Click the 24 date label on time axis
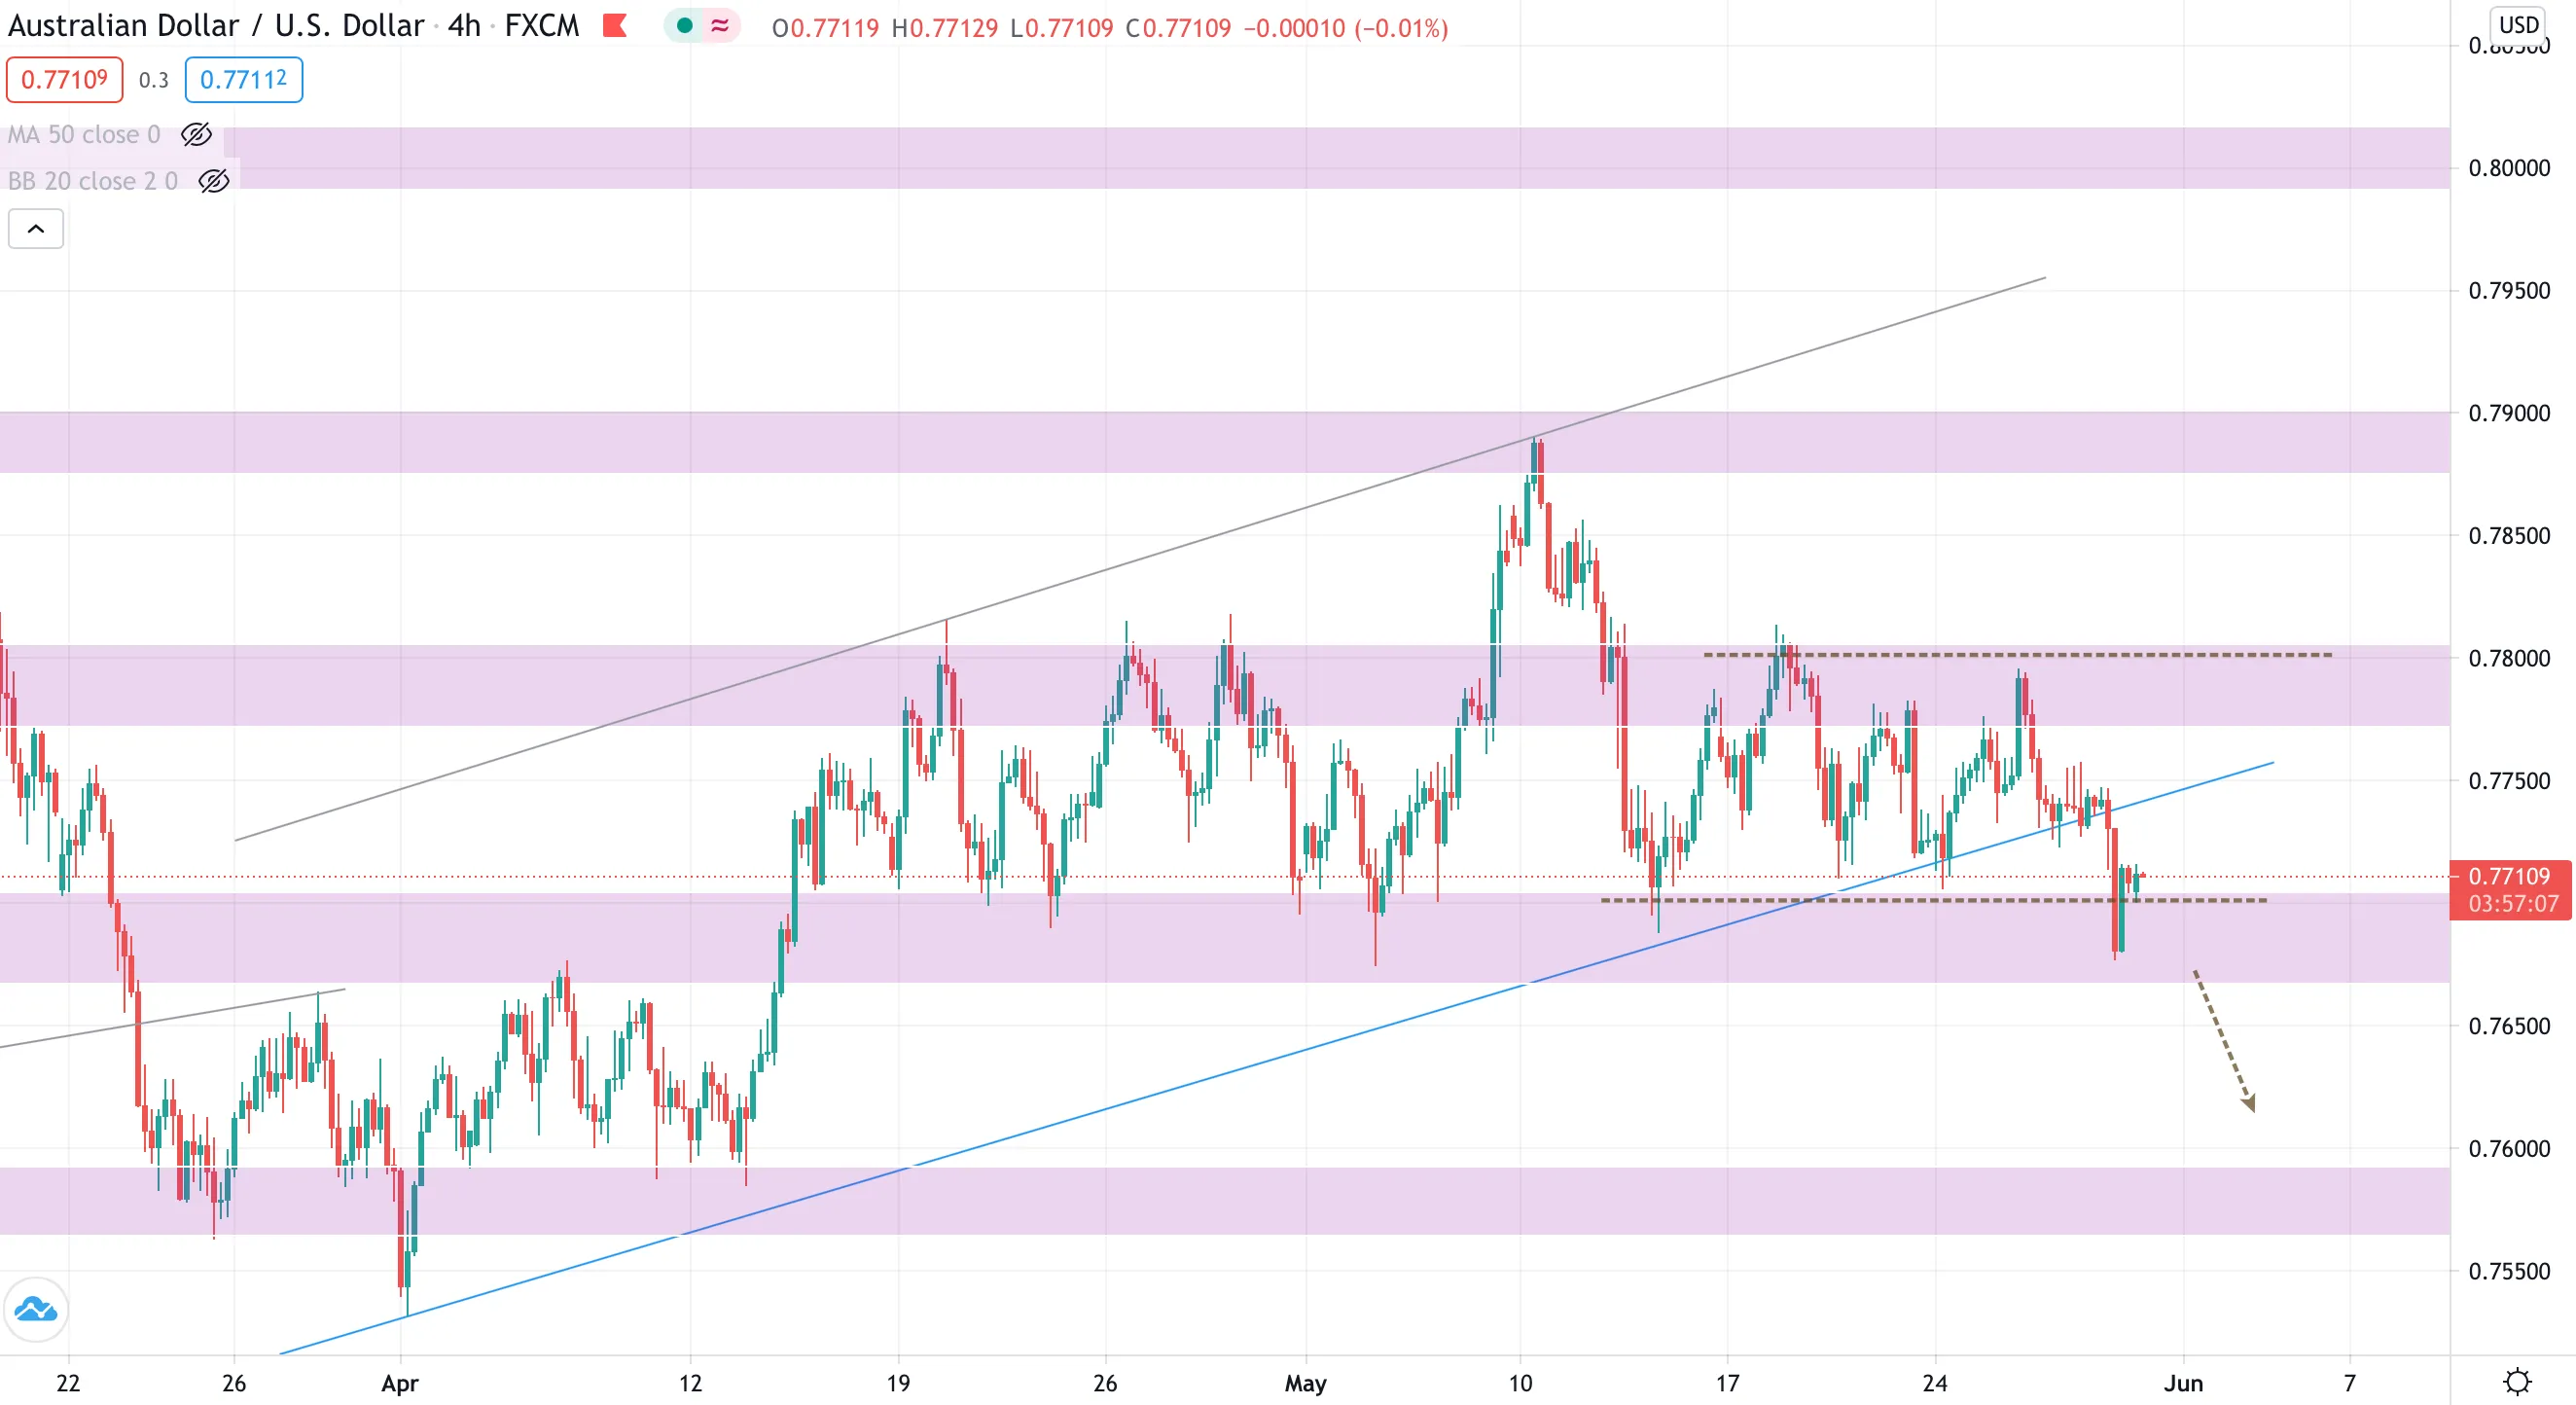The width and height of the screenshot is (2576, 1405). click(1935, 1383)
